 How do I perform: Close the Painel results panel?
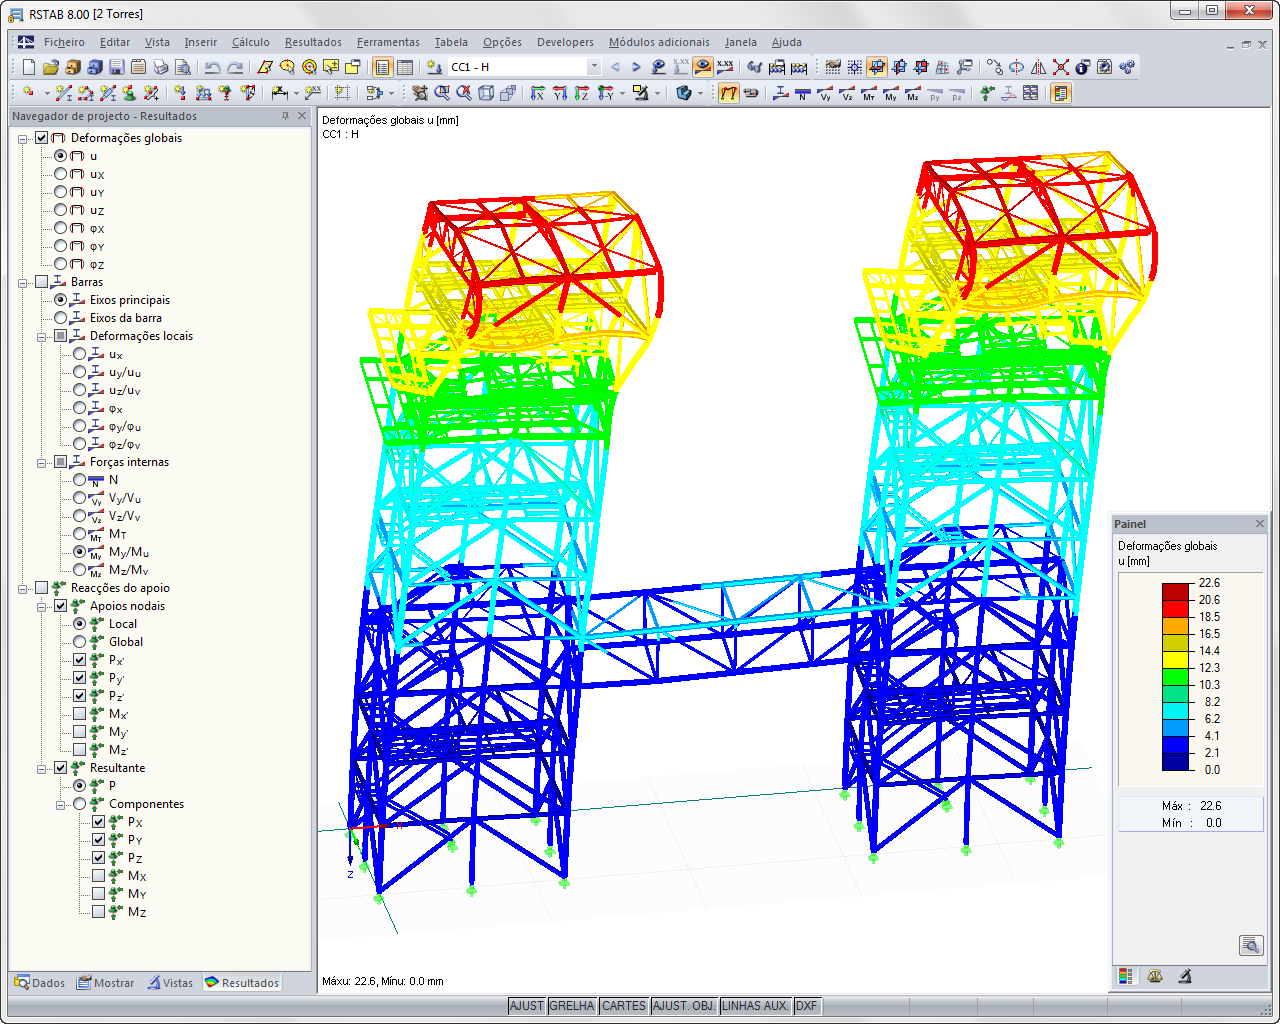1260,524
